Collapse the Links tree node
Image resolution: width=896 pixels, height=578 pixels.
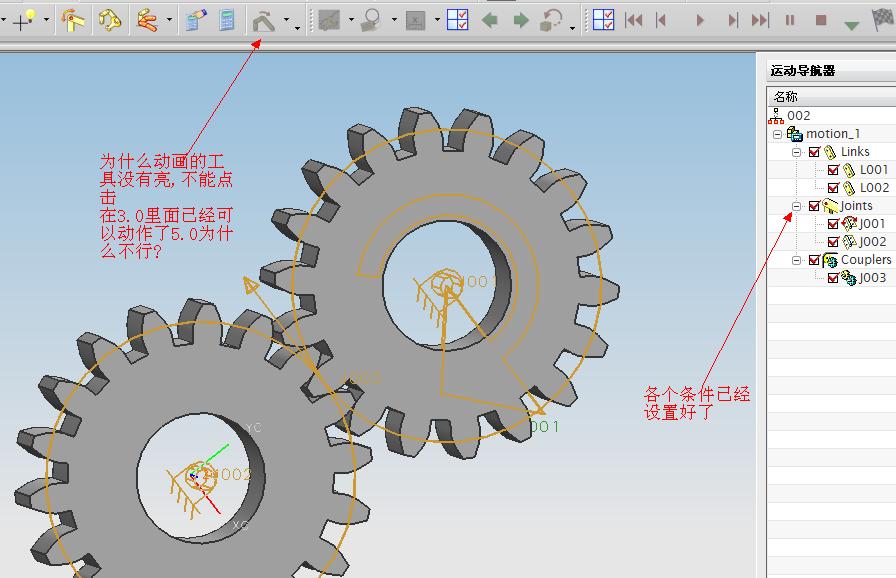[x=796, y=152]
